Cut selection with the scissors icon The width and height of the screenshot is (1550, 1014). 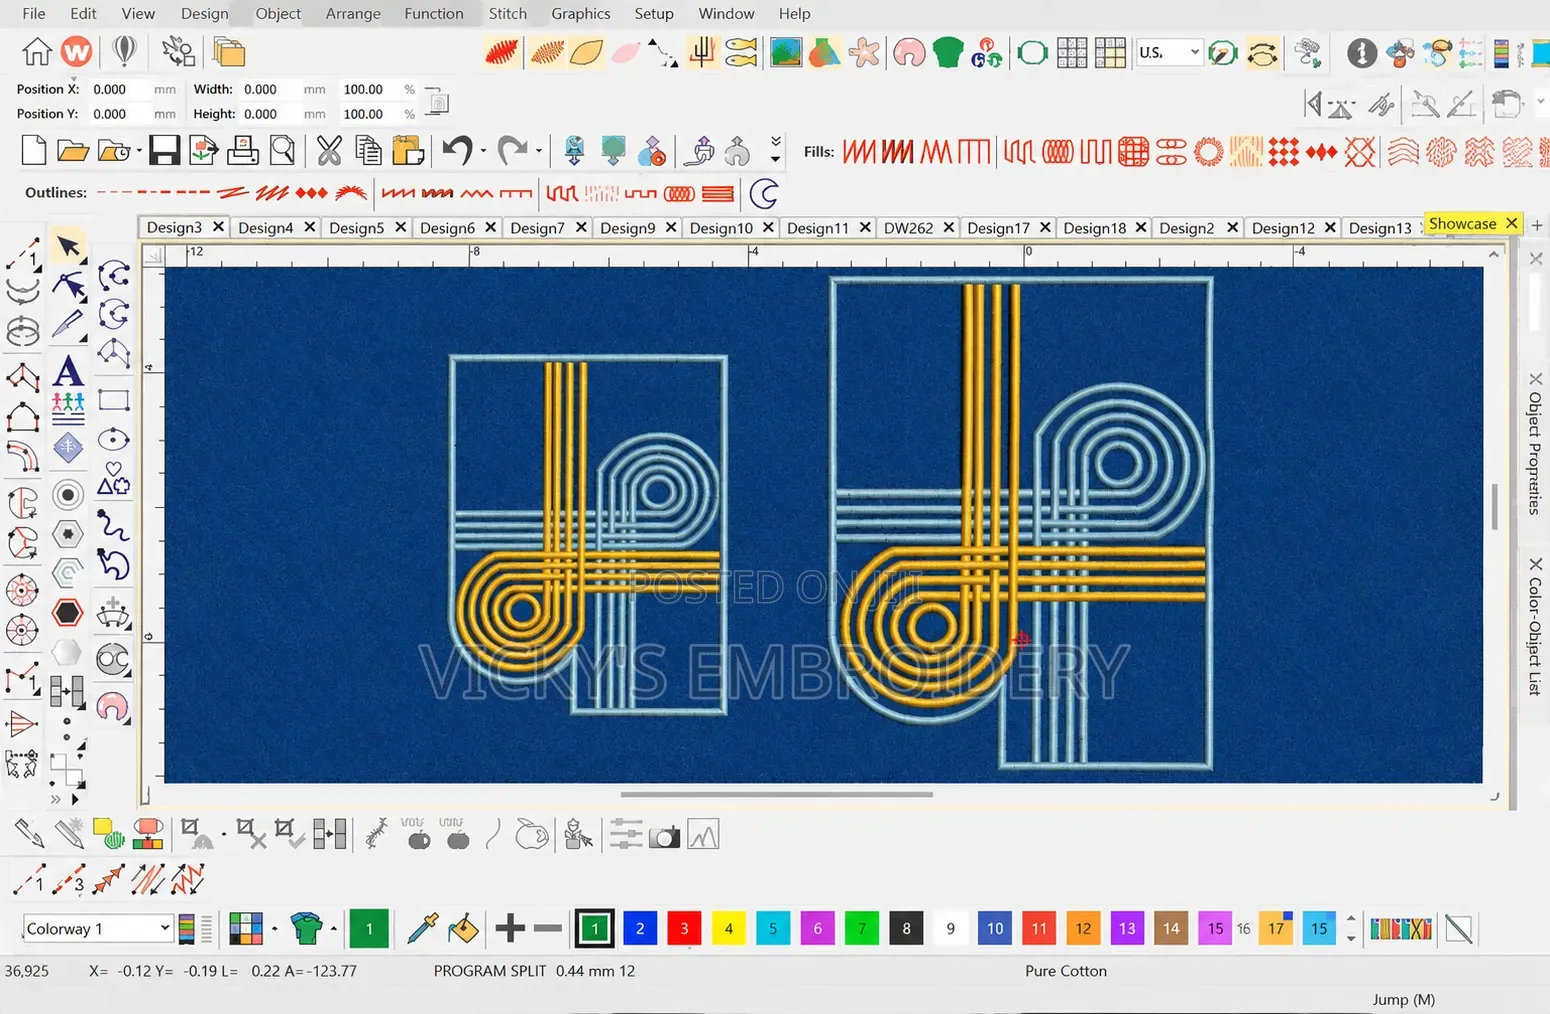click(x=329, y=151)
